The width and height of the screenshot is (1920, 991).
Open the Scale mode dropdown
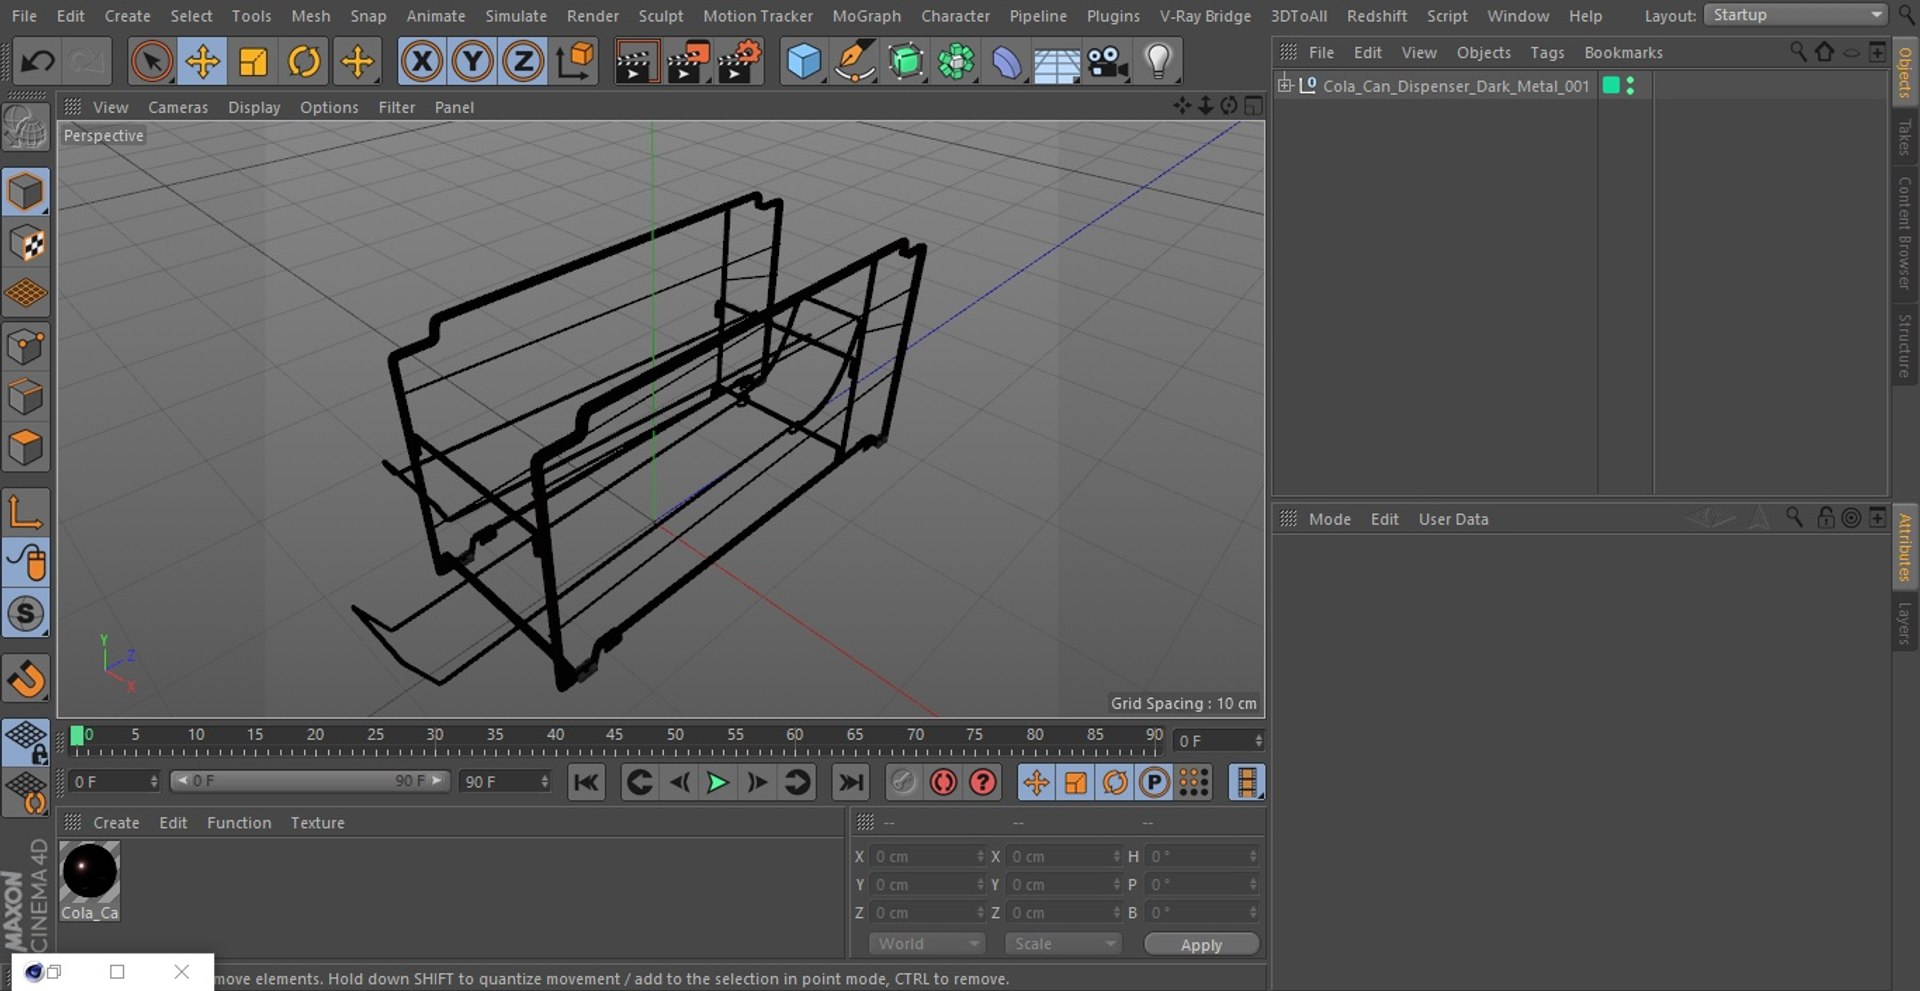coord(1063,944)
